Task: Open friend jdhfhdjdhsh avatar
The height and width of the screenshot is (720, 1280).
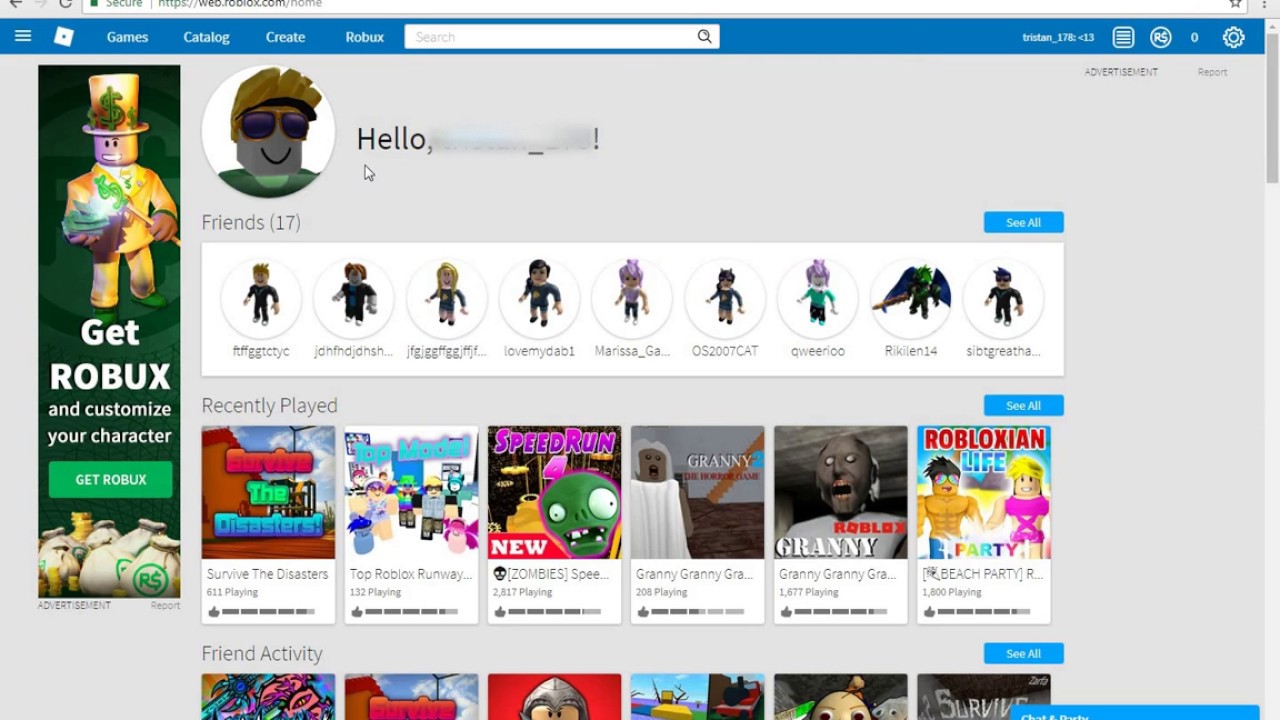Action: coord(354,297)
